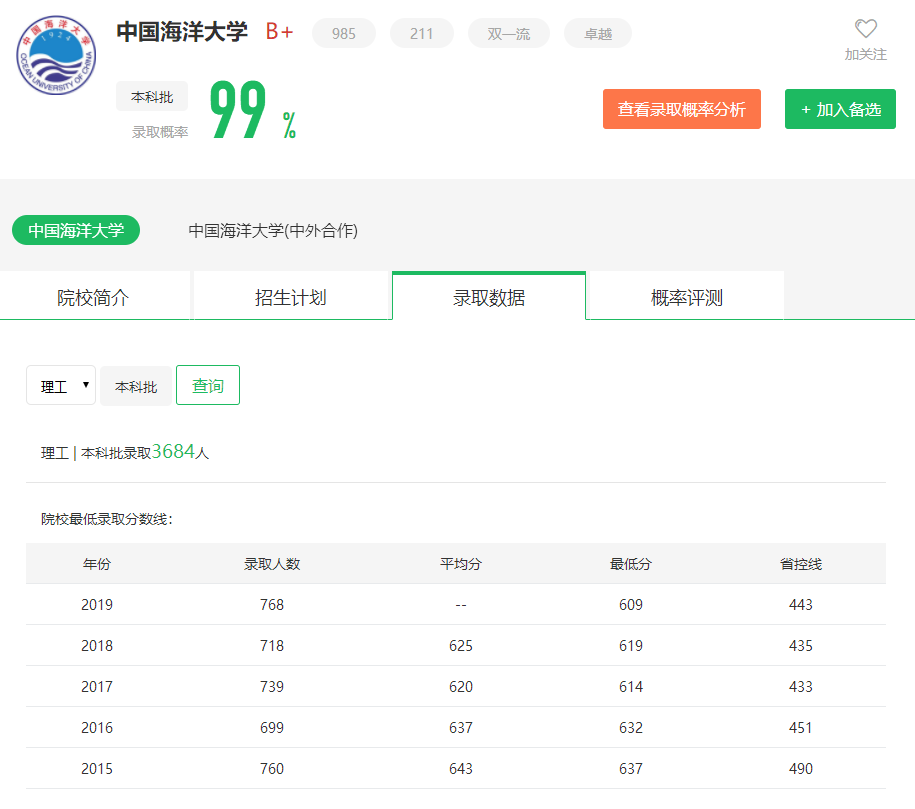Click the 985 tag
Image resolution: width=915 pixels, height=809 pixels.
click(344, 33)
